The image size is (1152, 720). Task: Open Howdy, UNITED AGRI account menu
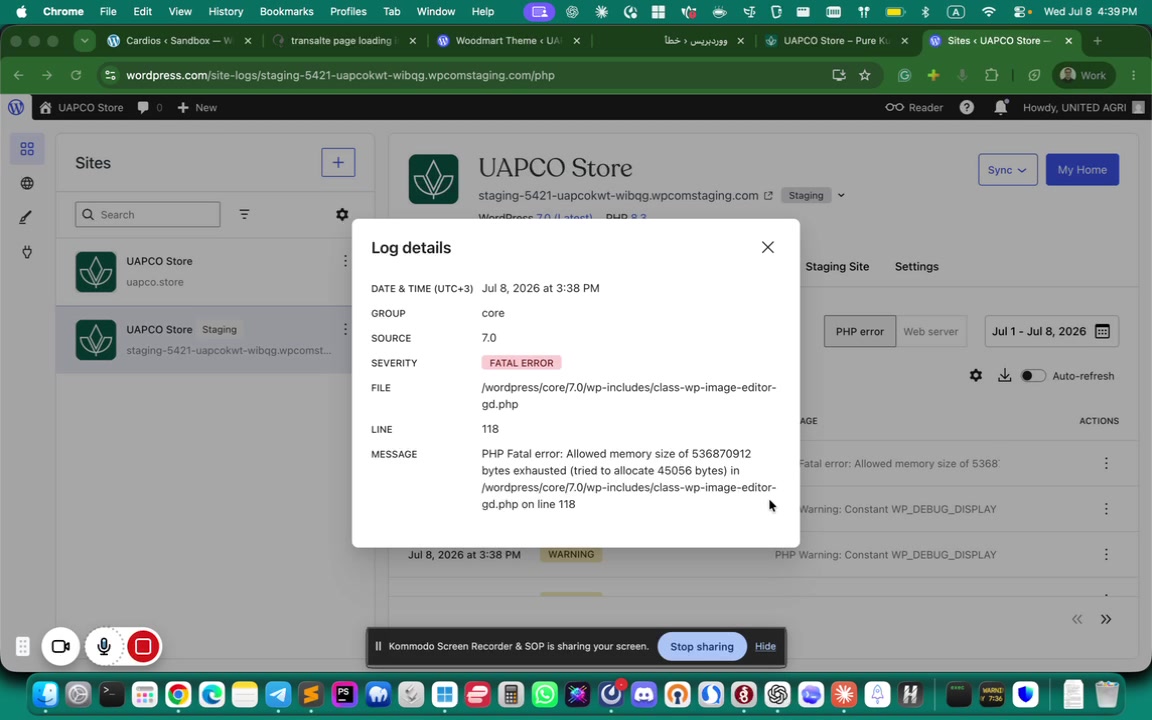click(x=1084, y=107)
